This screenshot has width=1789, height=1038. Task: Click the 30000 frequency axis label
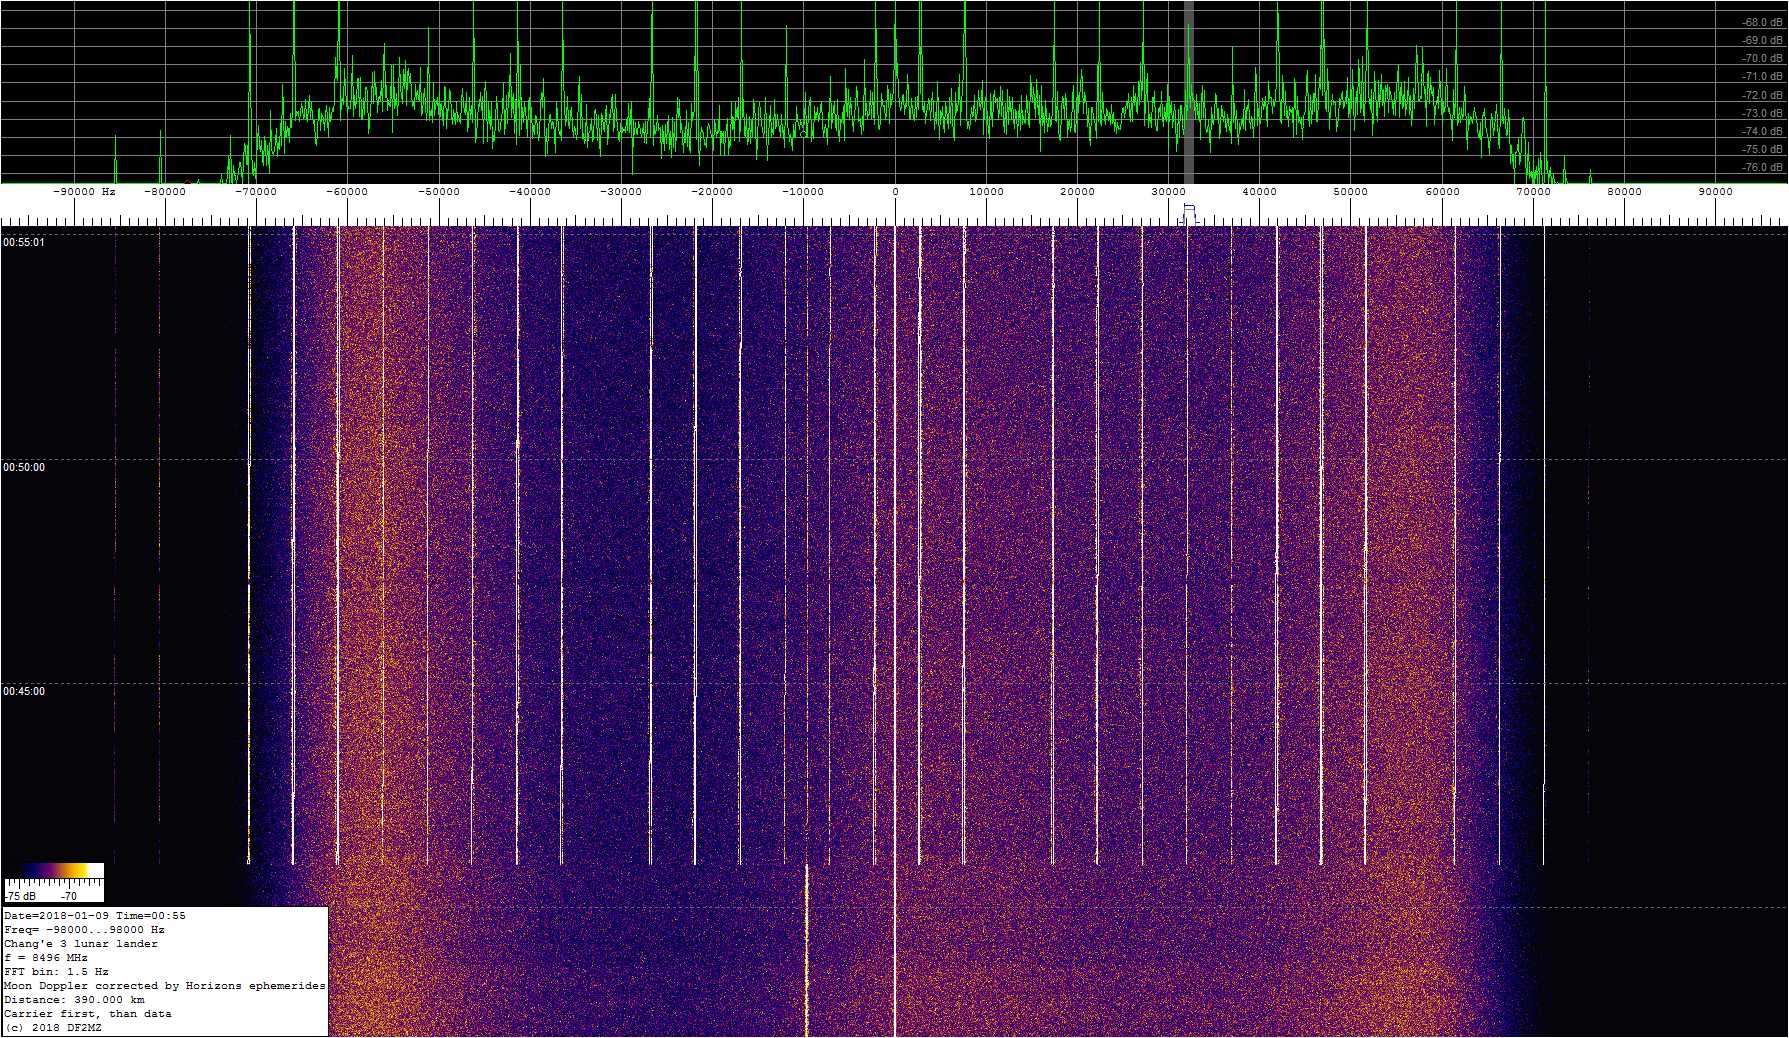(x=1168, y=192)
